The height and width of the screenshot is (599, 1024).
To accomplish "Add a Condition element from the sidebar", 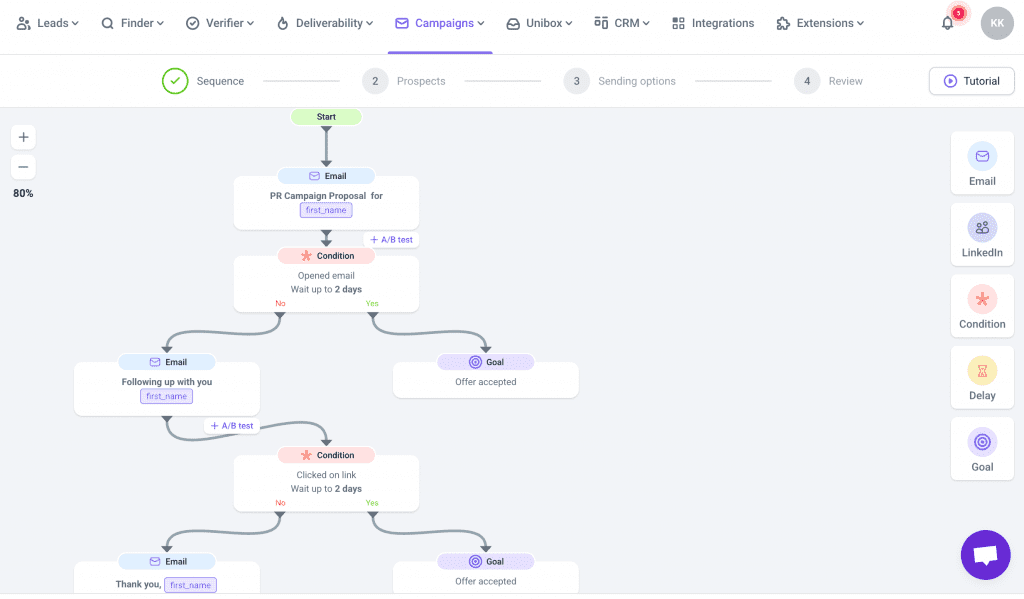I will (x=981, y=305).
